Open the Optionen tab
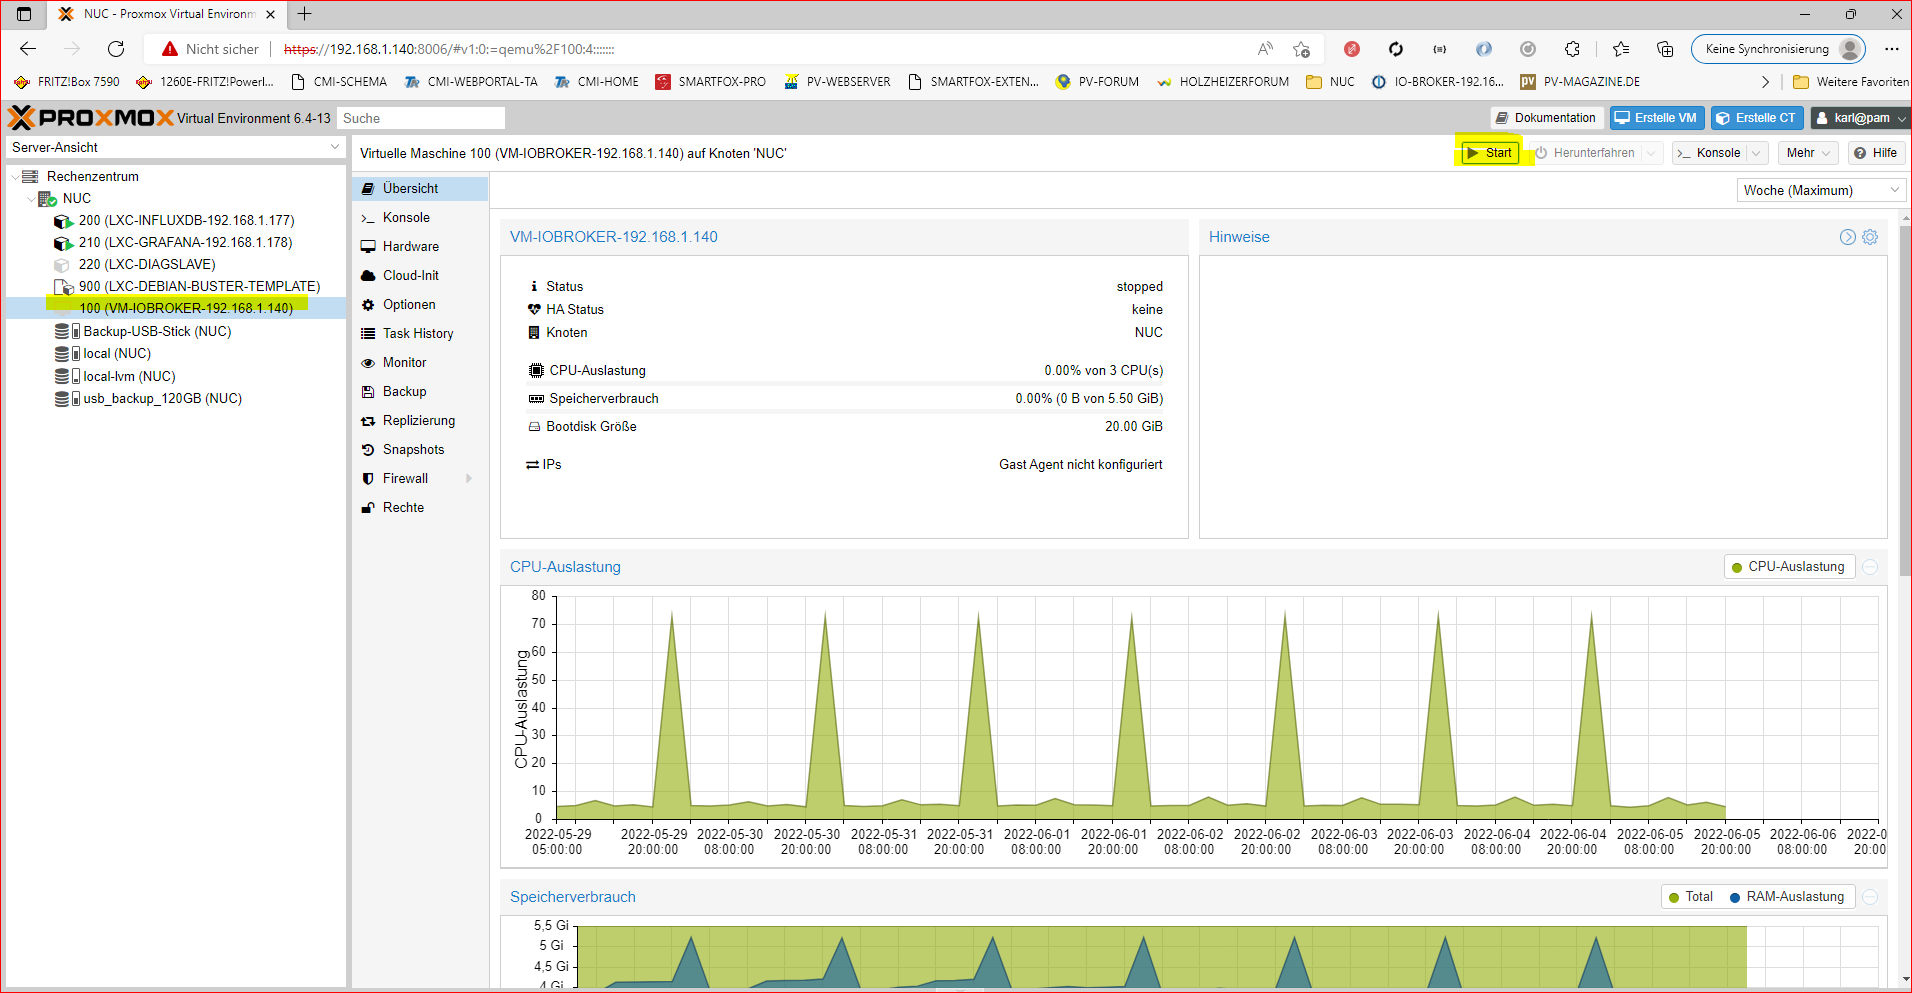1912x993 pixels. pyautogui.click(x=420, y=304)
